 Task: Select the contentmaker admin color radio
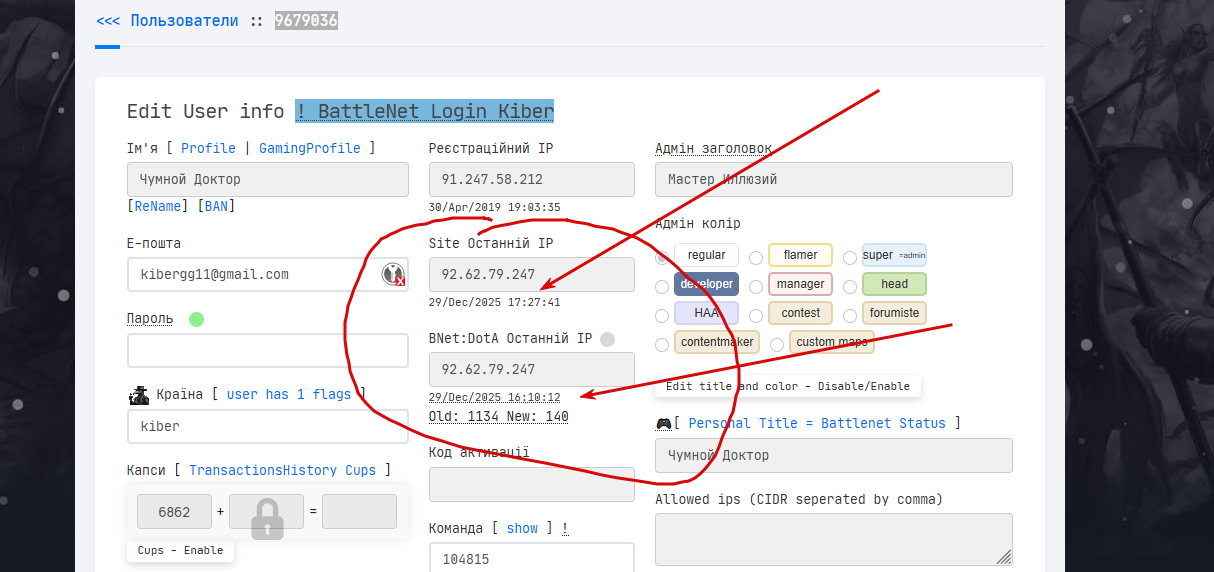pos(662,344)
